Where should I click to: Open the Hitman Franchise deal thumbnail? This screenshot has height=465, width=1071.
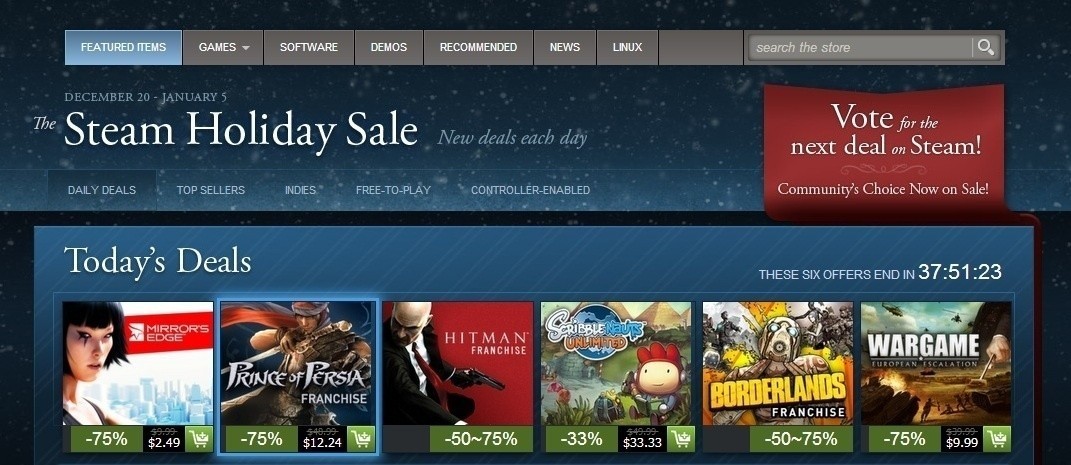coord(458,363)
